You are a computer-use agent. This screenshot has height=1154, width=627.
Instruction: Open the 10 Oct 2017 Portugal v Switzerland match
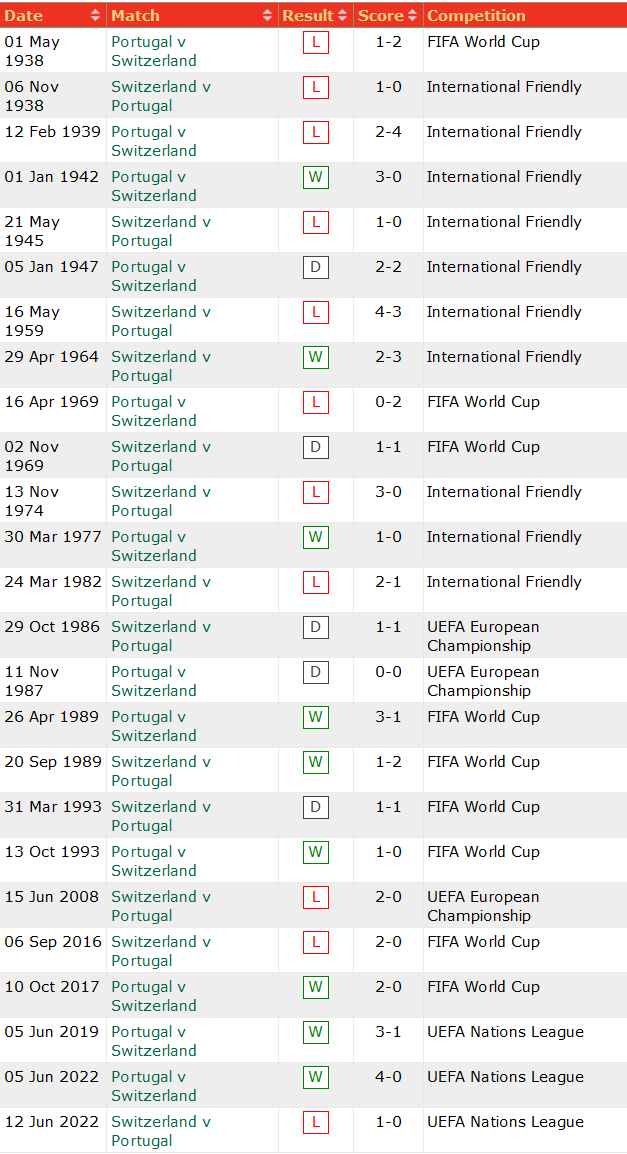coord(153,996)
